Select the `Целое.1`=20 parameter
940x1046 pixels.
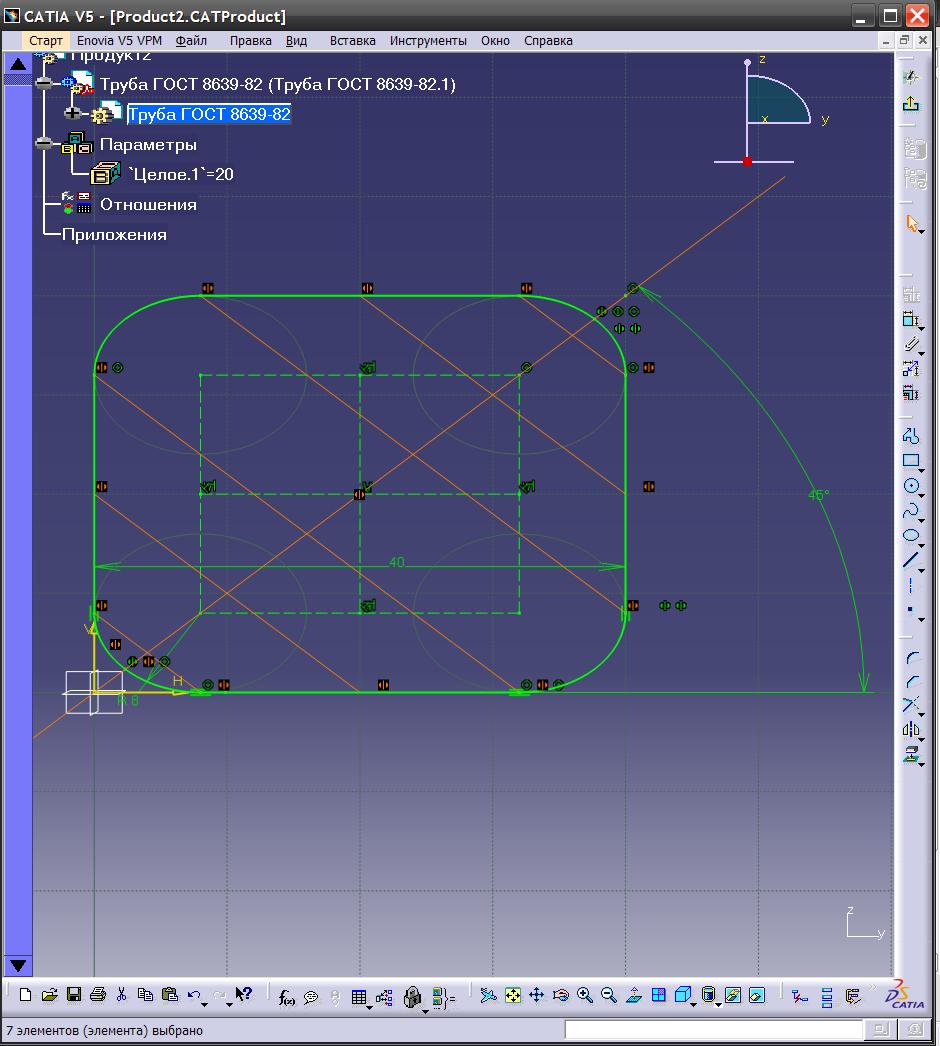pyautogui.click(x=181, y=174)
